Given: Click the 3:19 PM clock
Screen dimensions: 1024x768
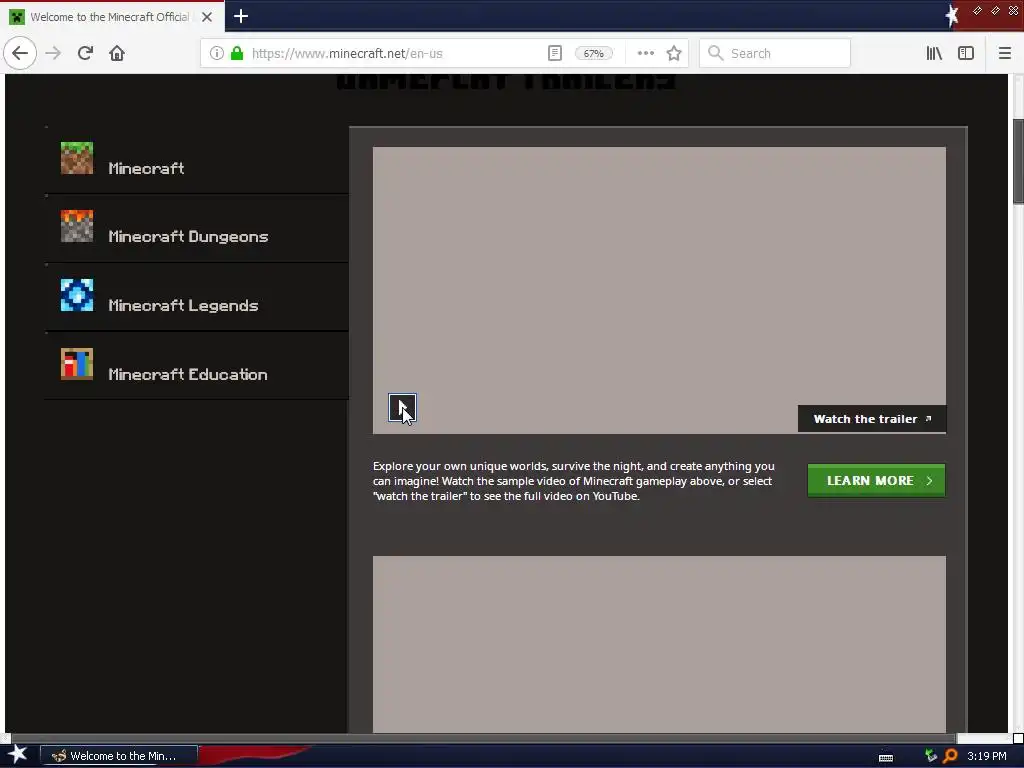Looking at the screenshot, I should 987,756.
